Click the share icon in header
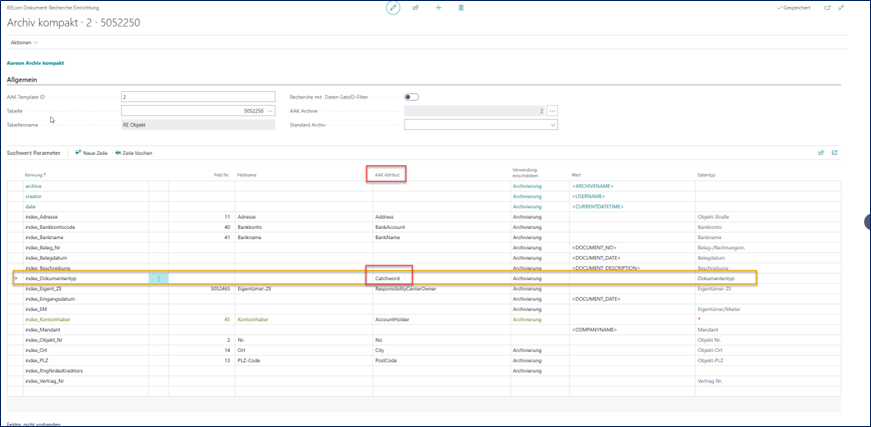The image size is (871, 427). tap(416, 7)
